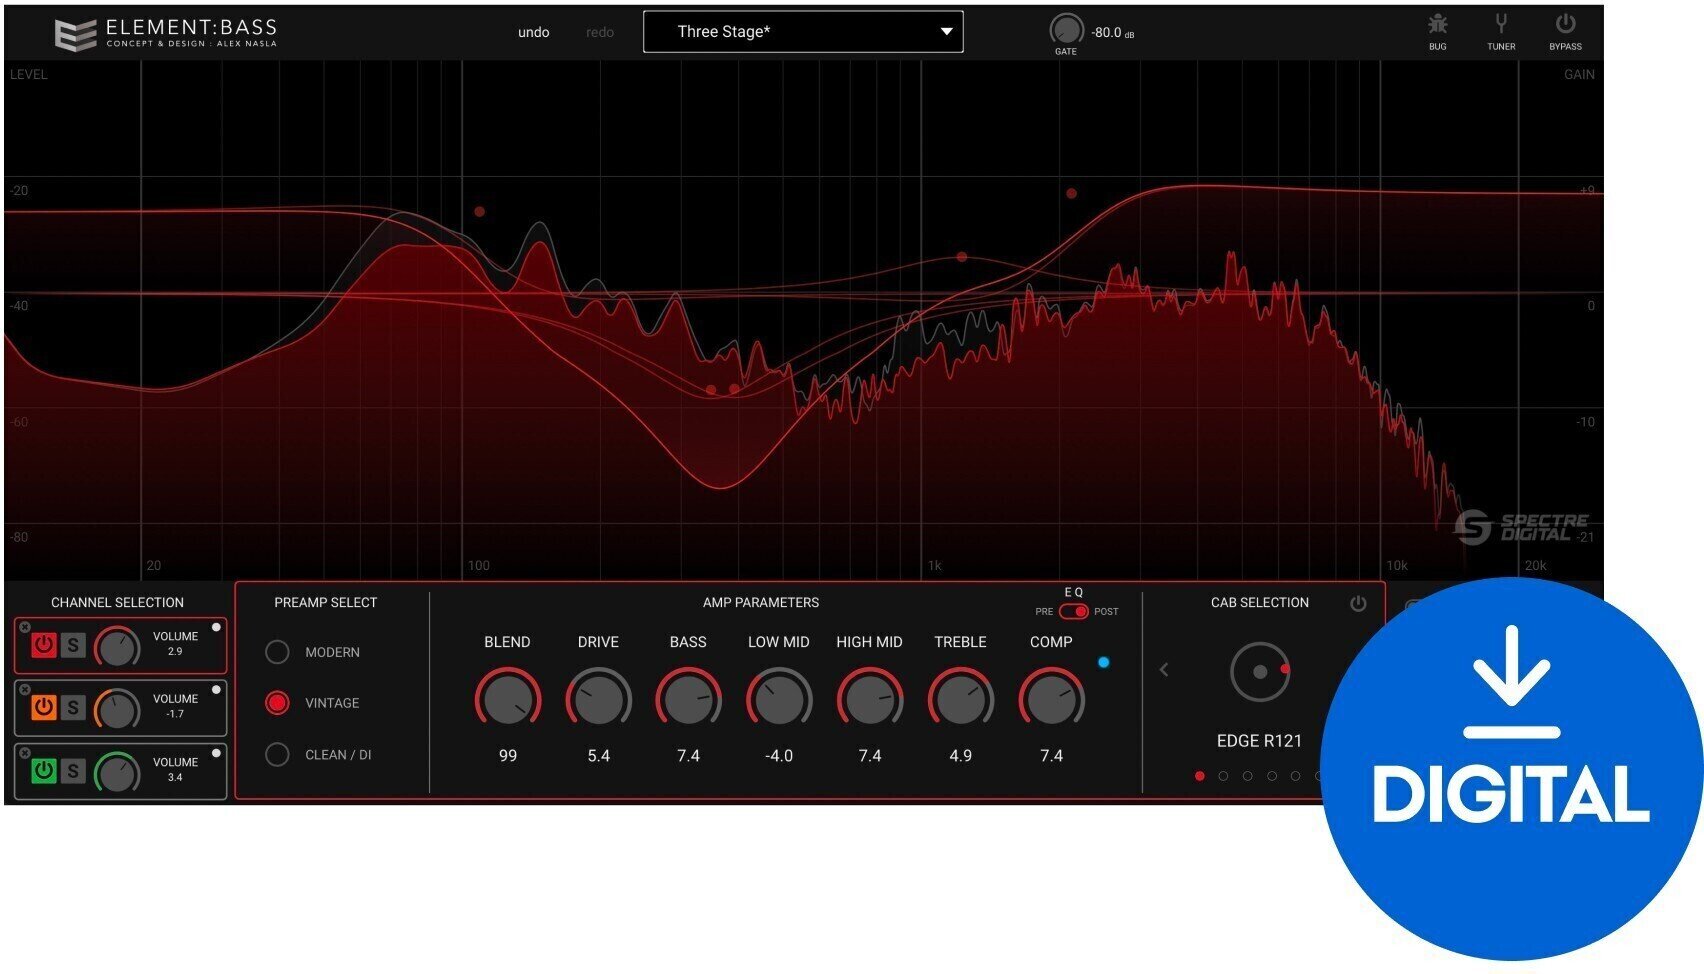
Task: Click the Blend knob
Action: (x=508, y=699)
